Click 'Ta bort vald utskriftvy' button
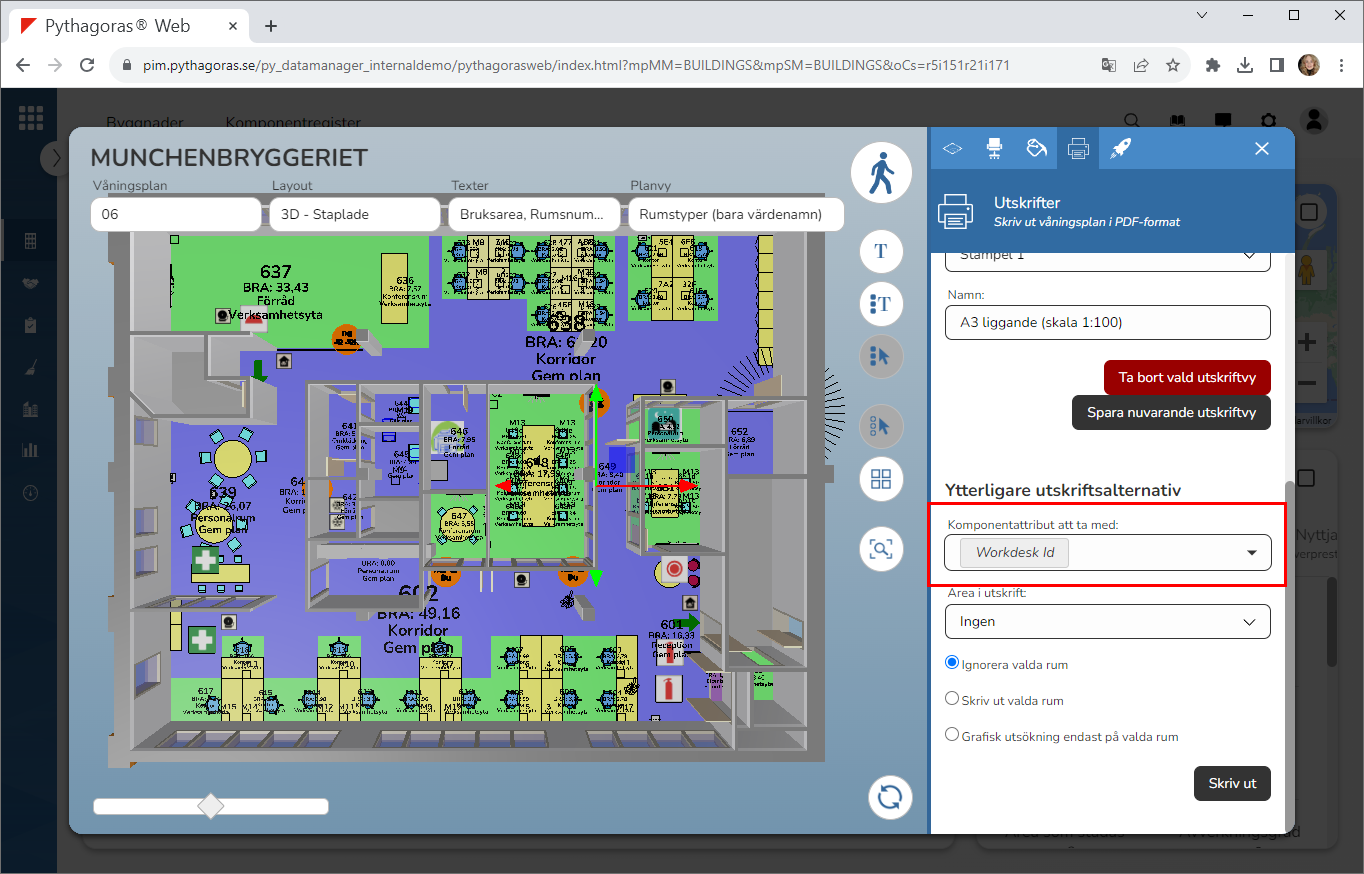The image size is (1364, 874). [x=1186, y=378]
